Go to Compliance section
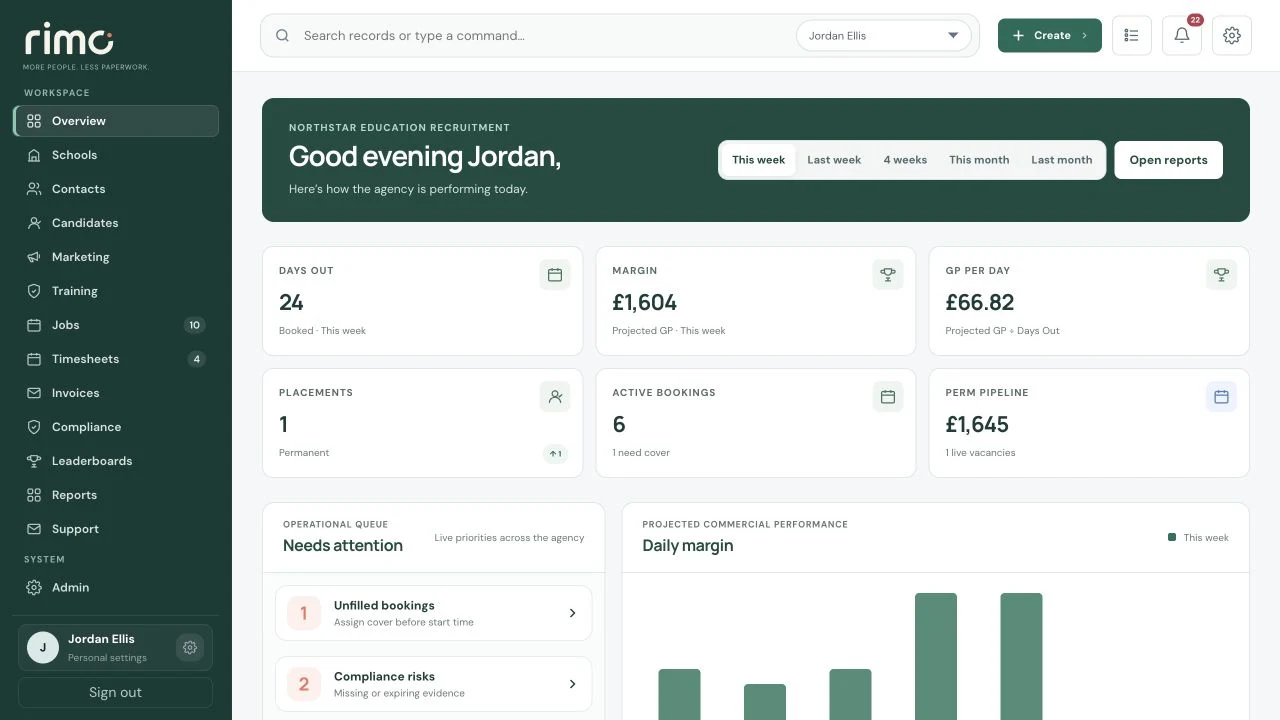The width and height of the screenshot is (1280, 720). (x=116, y=427)
